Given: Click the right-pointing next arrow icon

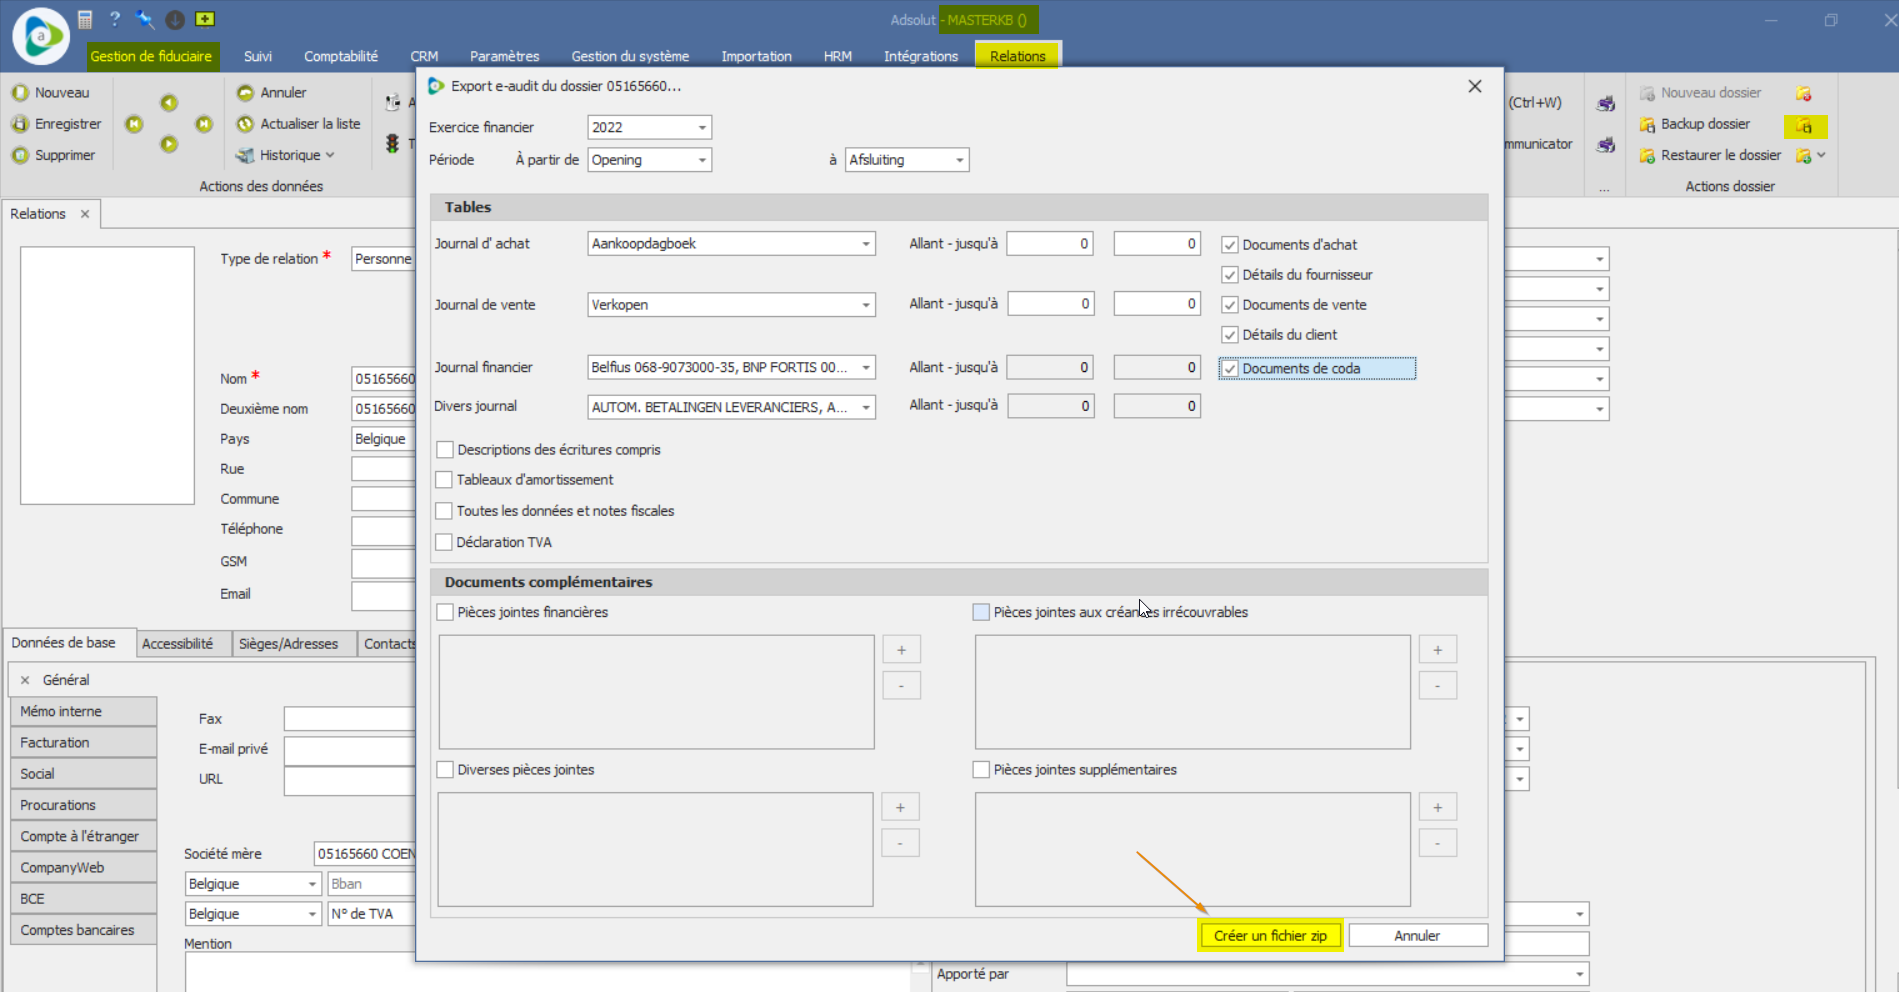Looking at the screenshot, I should coord(169,144).
